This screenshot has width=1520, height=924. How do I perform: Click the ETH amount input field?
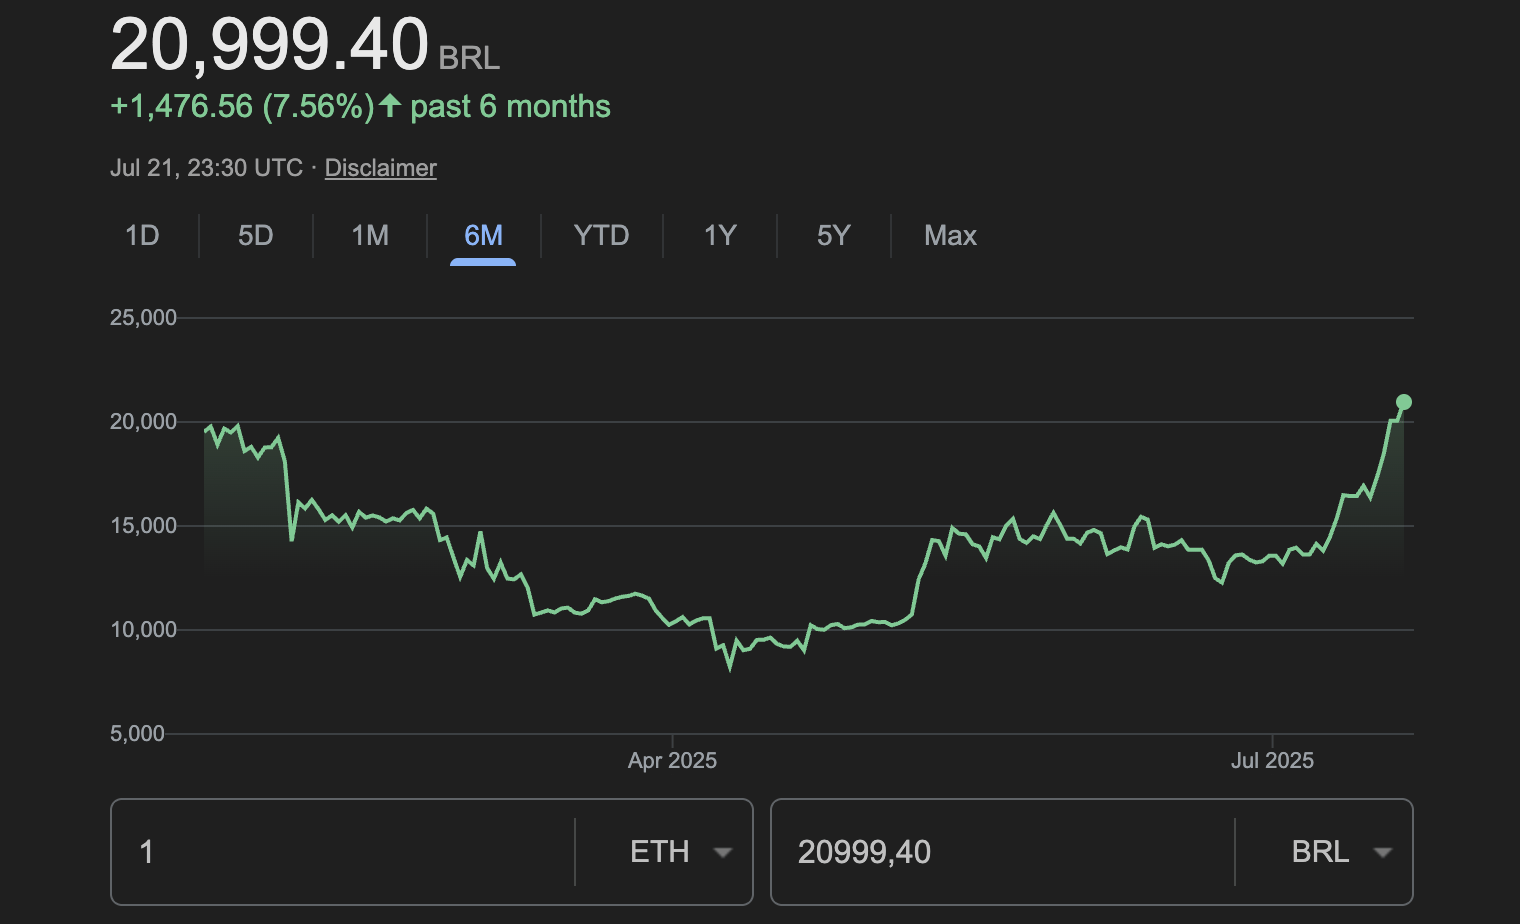(x=345, y=852)
